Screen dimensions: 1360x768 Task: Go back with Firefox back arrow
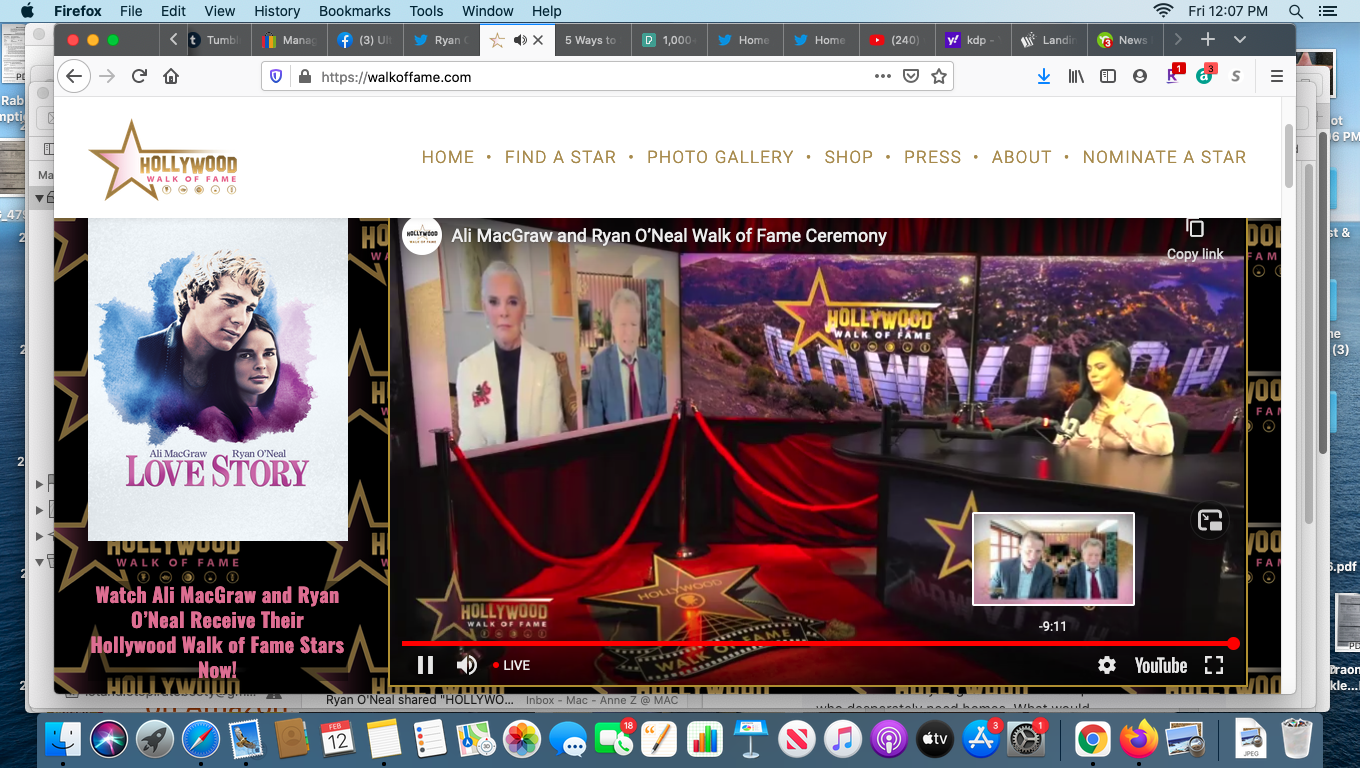[74, 76]
